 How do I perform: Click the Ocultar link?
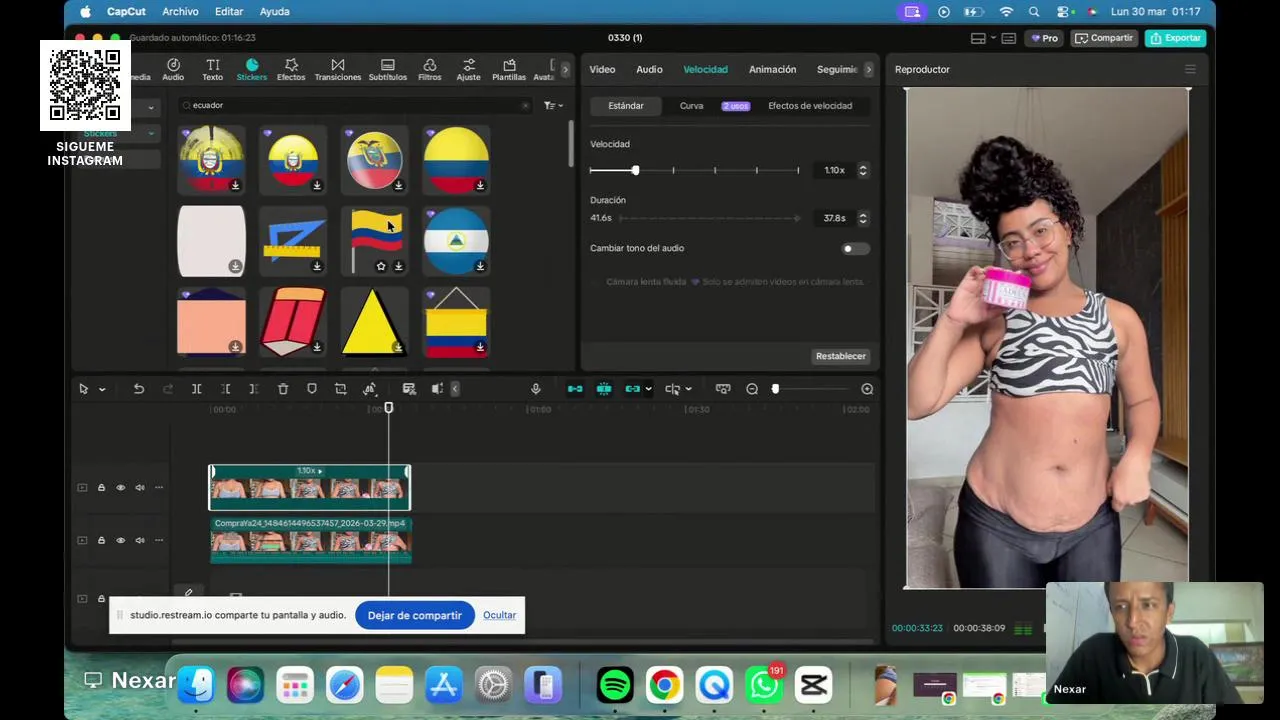click(x=499, y=615)
